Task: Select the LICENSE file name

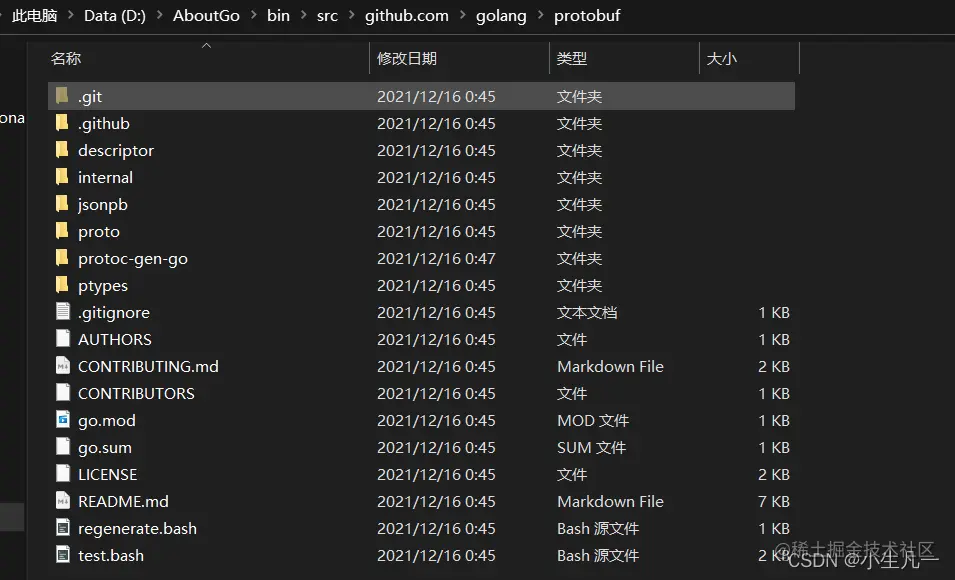Action: coord(107,475)
